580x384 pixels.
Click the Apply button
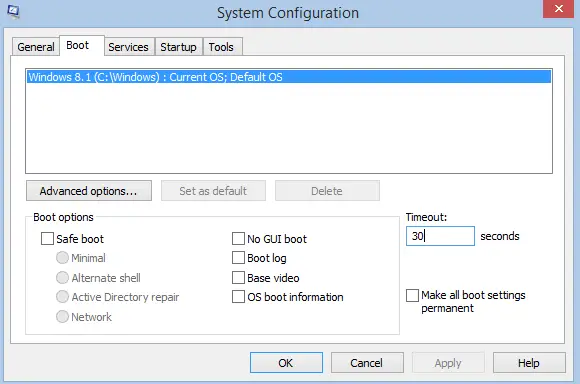[x=448, y=363]
